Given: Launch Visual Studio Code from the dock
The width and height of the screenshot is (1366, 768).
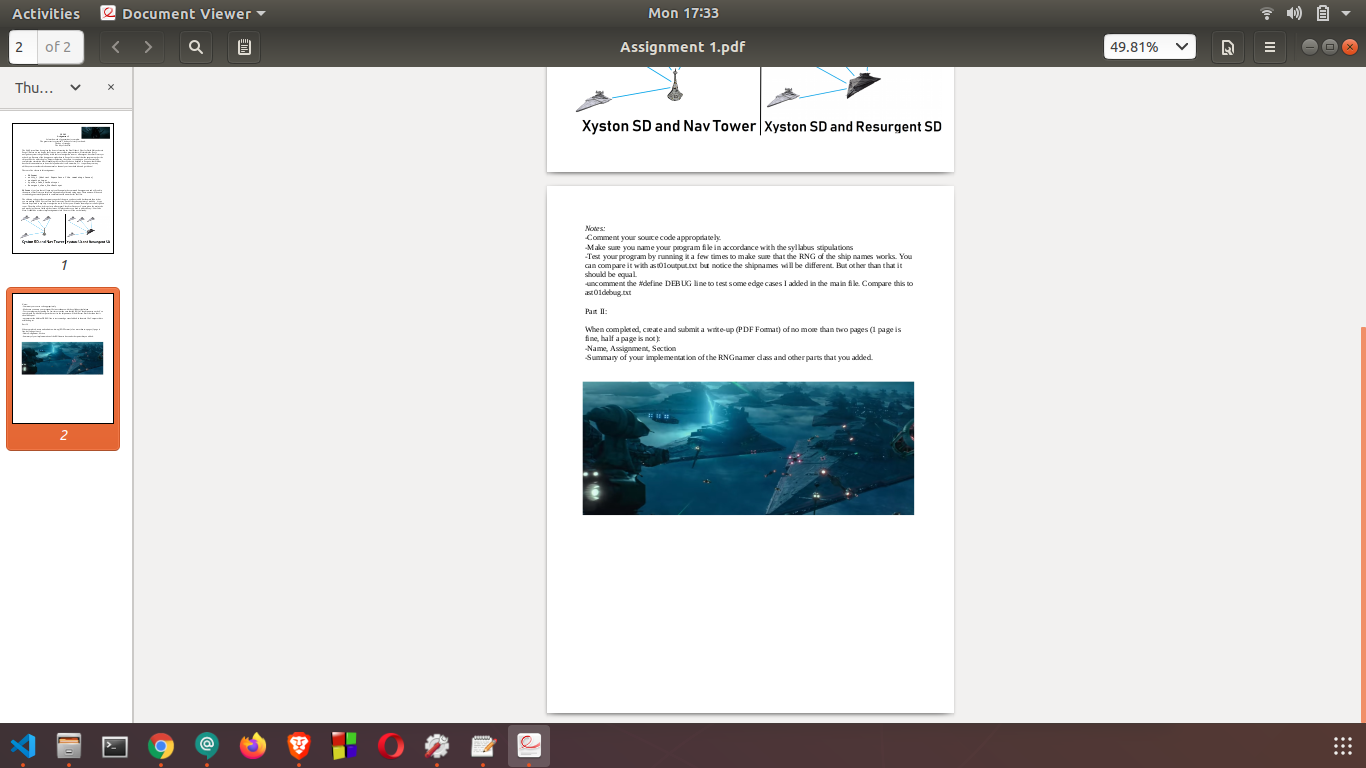Looking at the screenshot, I should click(24, 745).
